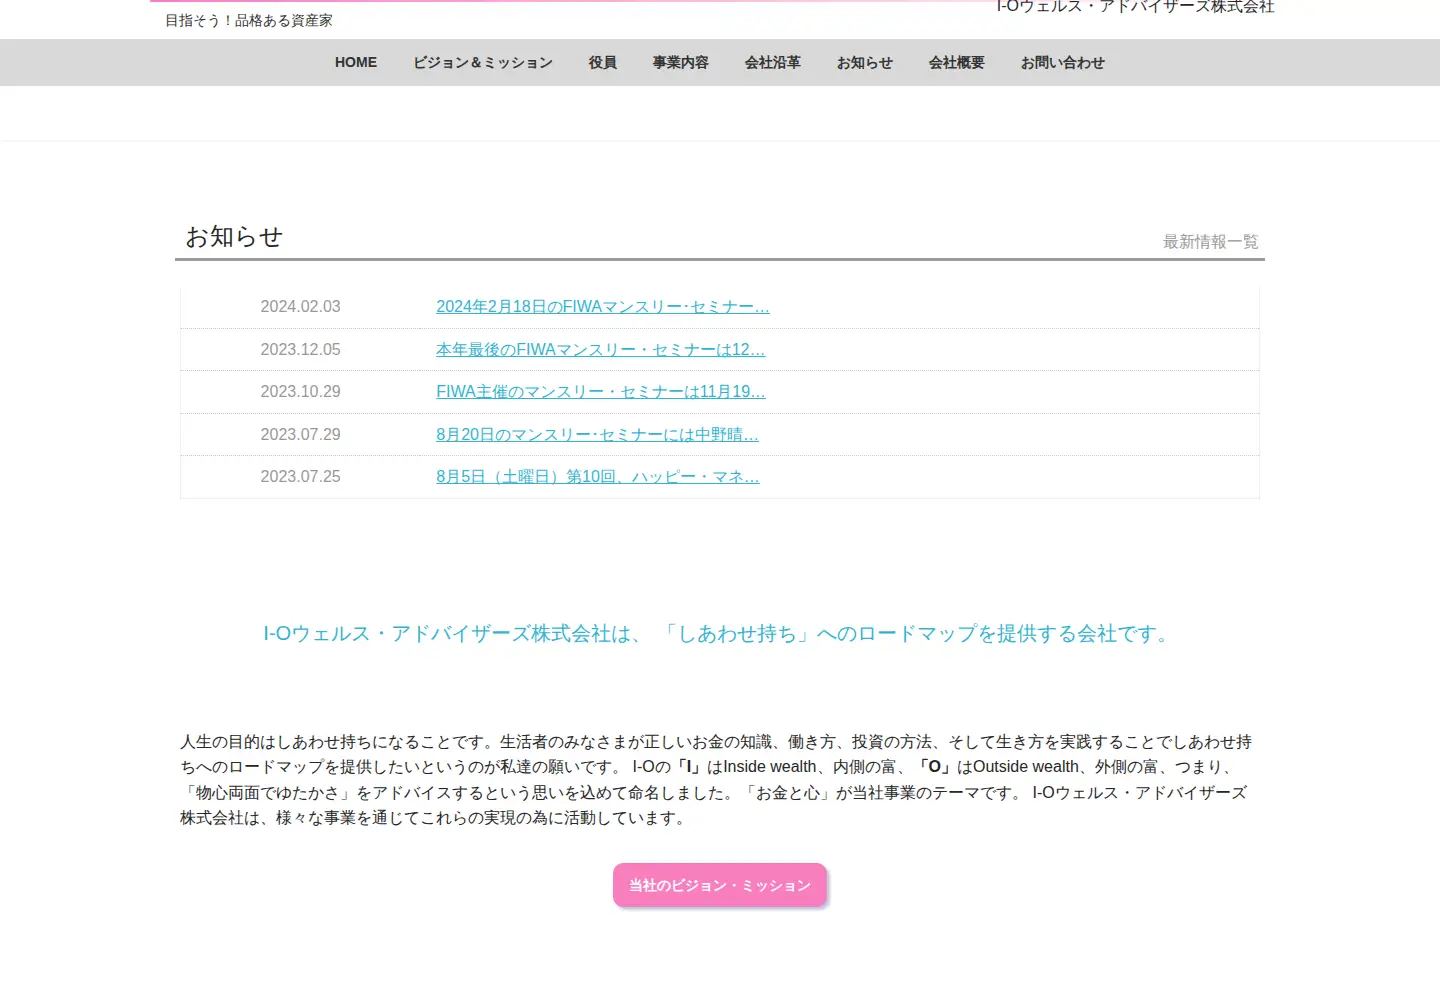Open the 会社概要 page
Screen dimensions: 1440x1000
957,62
